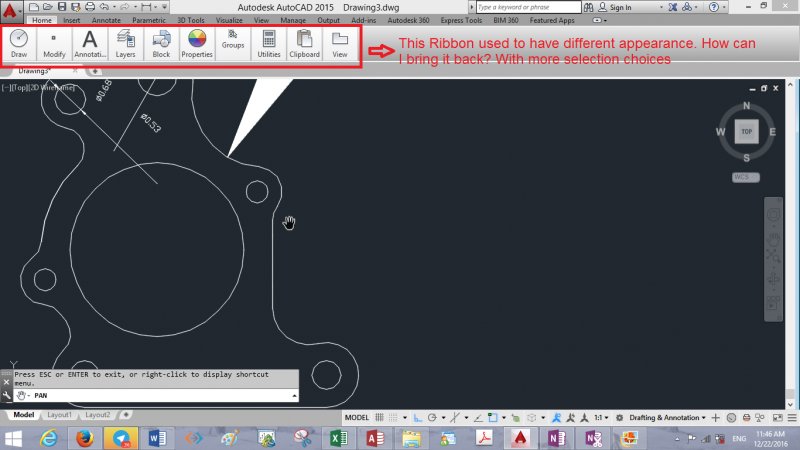The height and width of the screenshot is (450, 800).
Task: Open the Help question mark icon
Action: pyautogui.click(x=714, y=7)
